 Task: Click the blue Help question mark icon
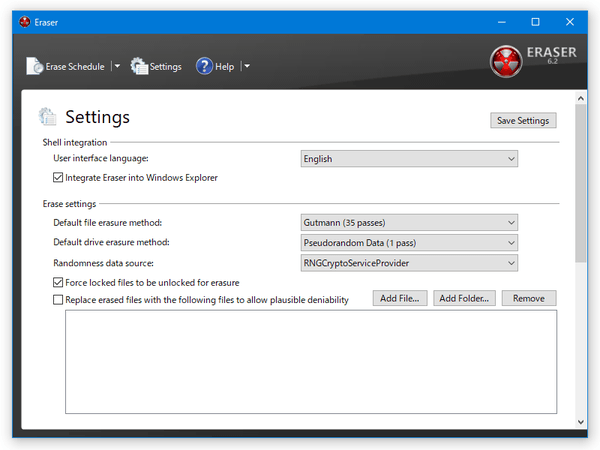click(x=204, y=67)
